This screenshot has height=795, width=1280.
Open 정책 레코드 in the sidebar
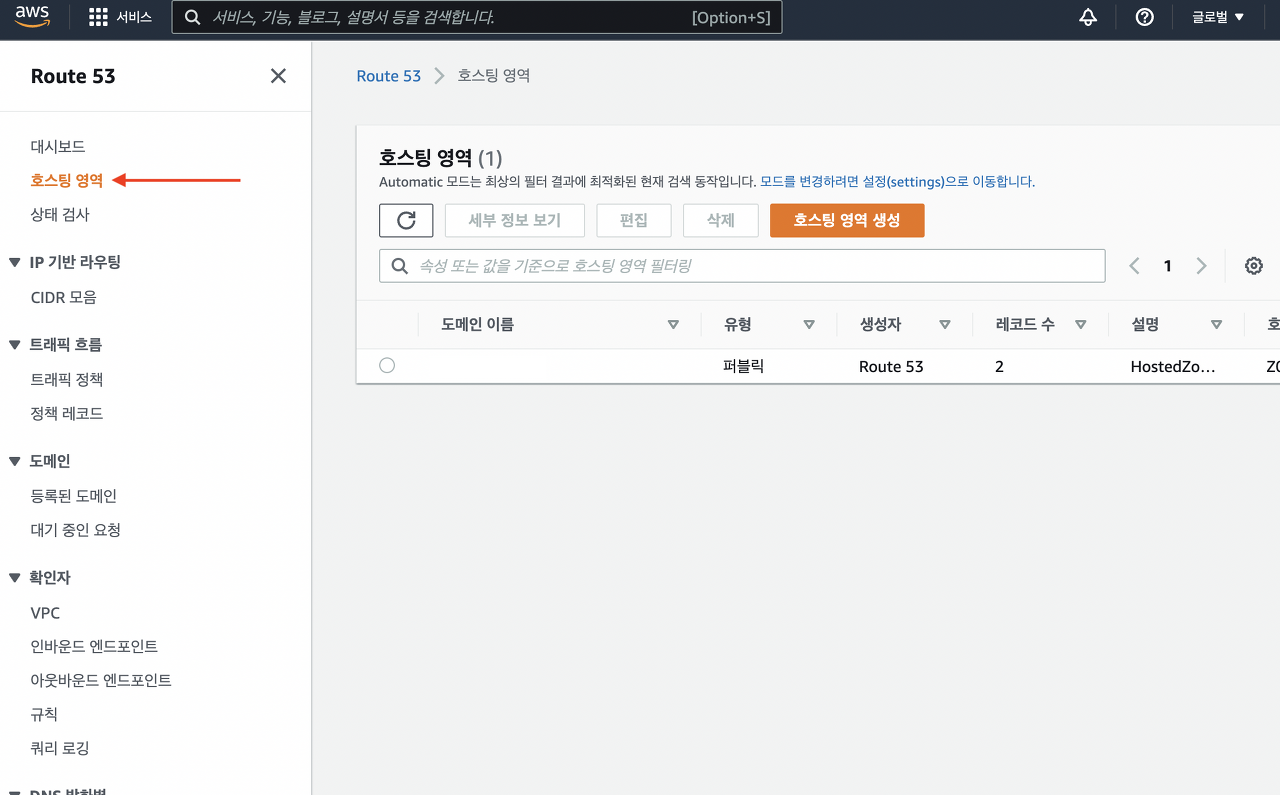[67, 413]
